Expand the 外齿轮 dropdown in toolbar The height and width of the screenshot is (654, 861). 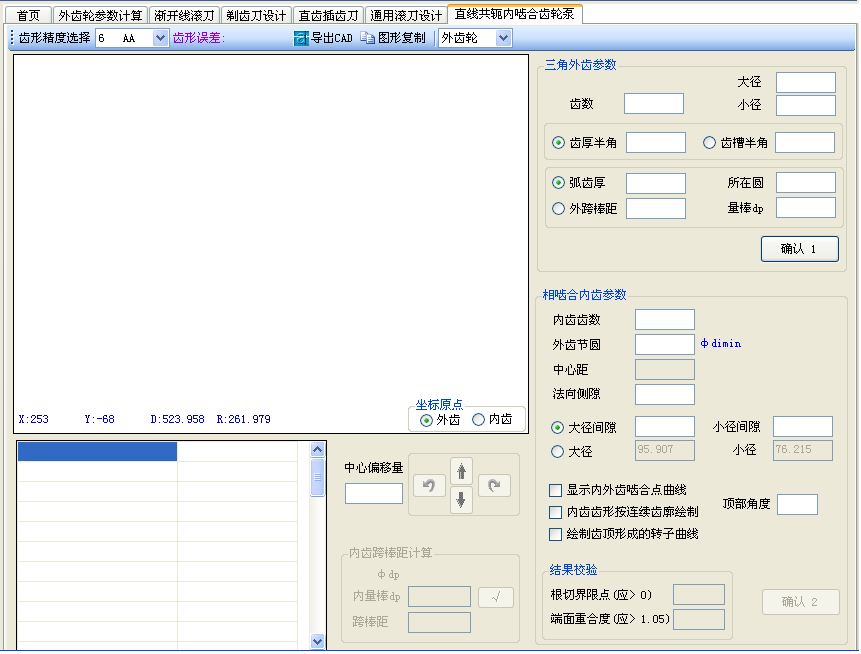pyautogui.click(x=503, y=38)
